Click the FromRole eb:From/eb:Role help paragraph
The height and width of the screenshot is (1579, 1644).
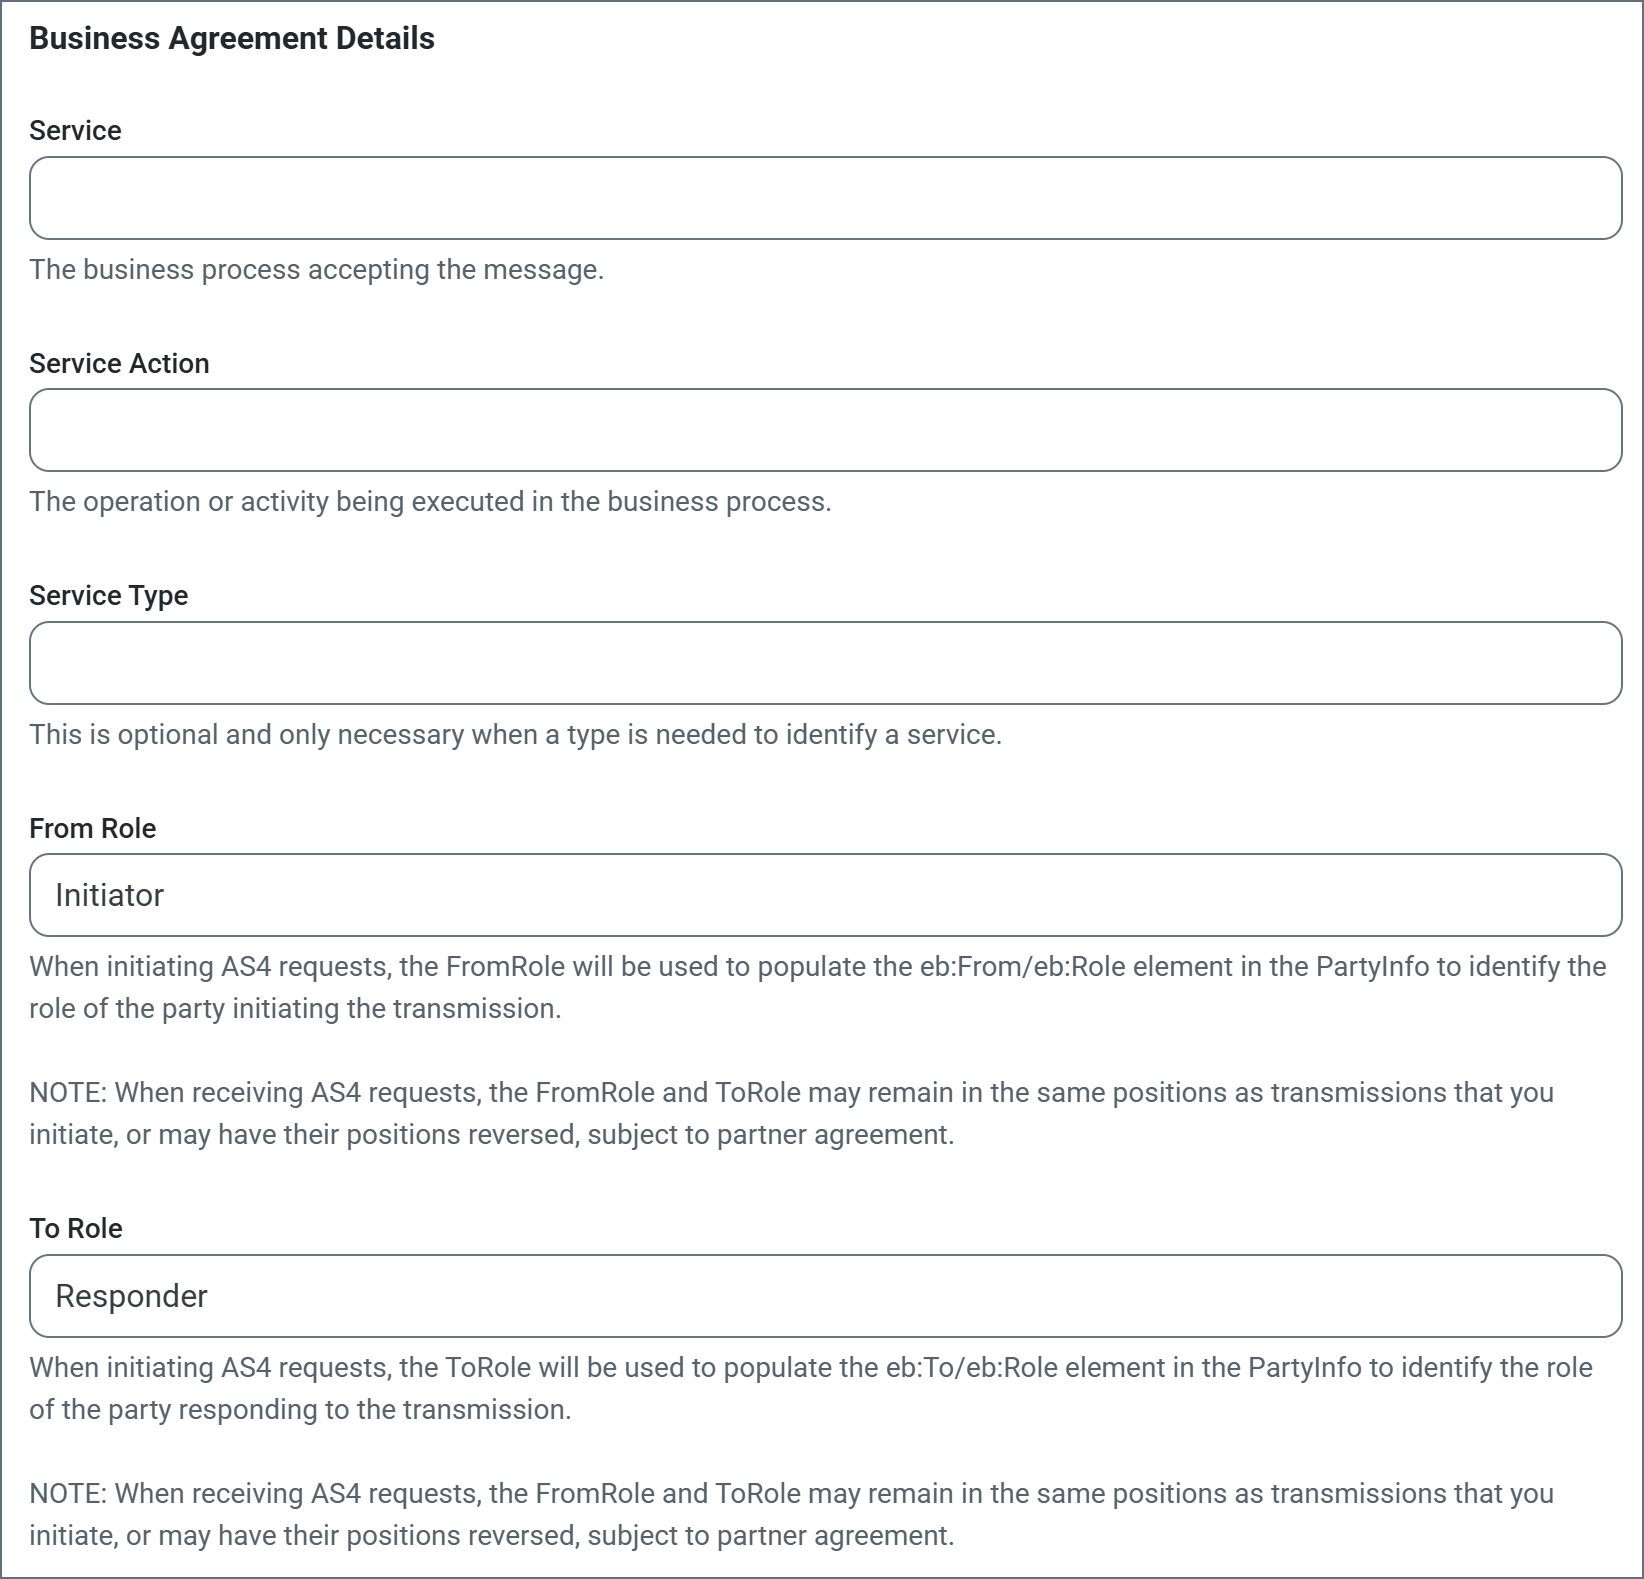pos(817,987)
